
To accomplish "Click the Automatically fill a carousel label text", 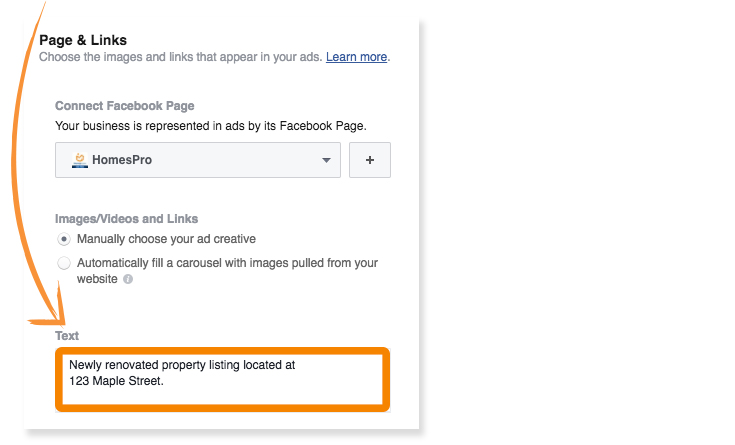I will click(227, 271).
